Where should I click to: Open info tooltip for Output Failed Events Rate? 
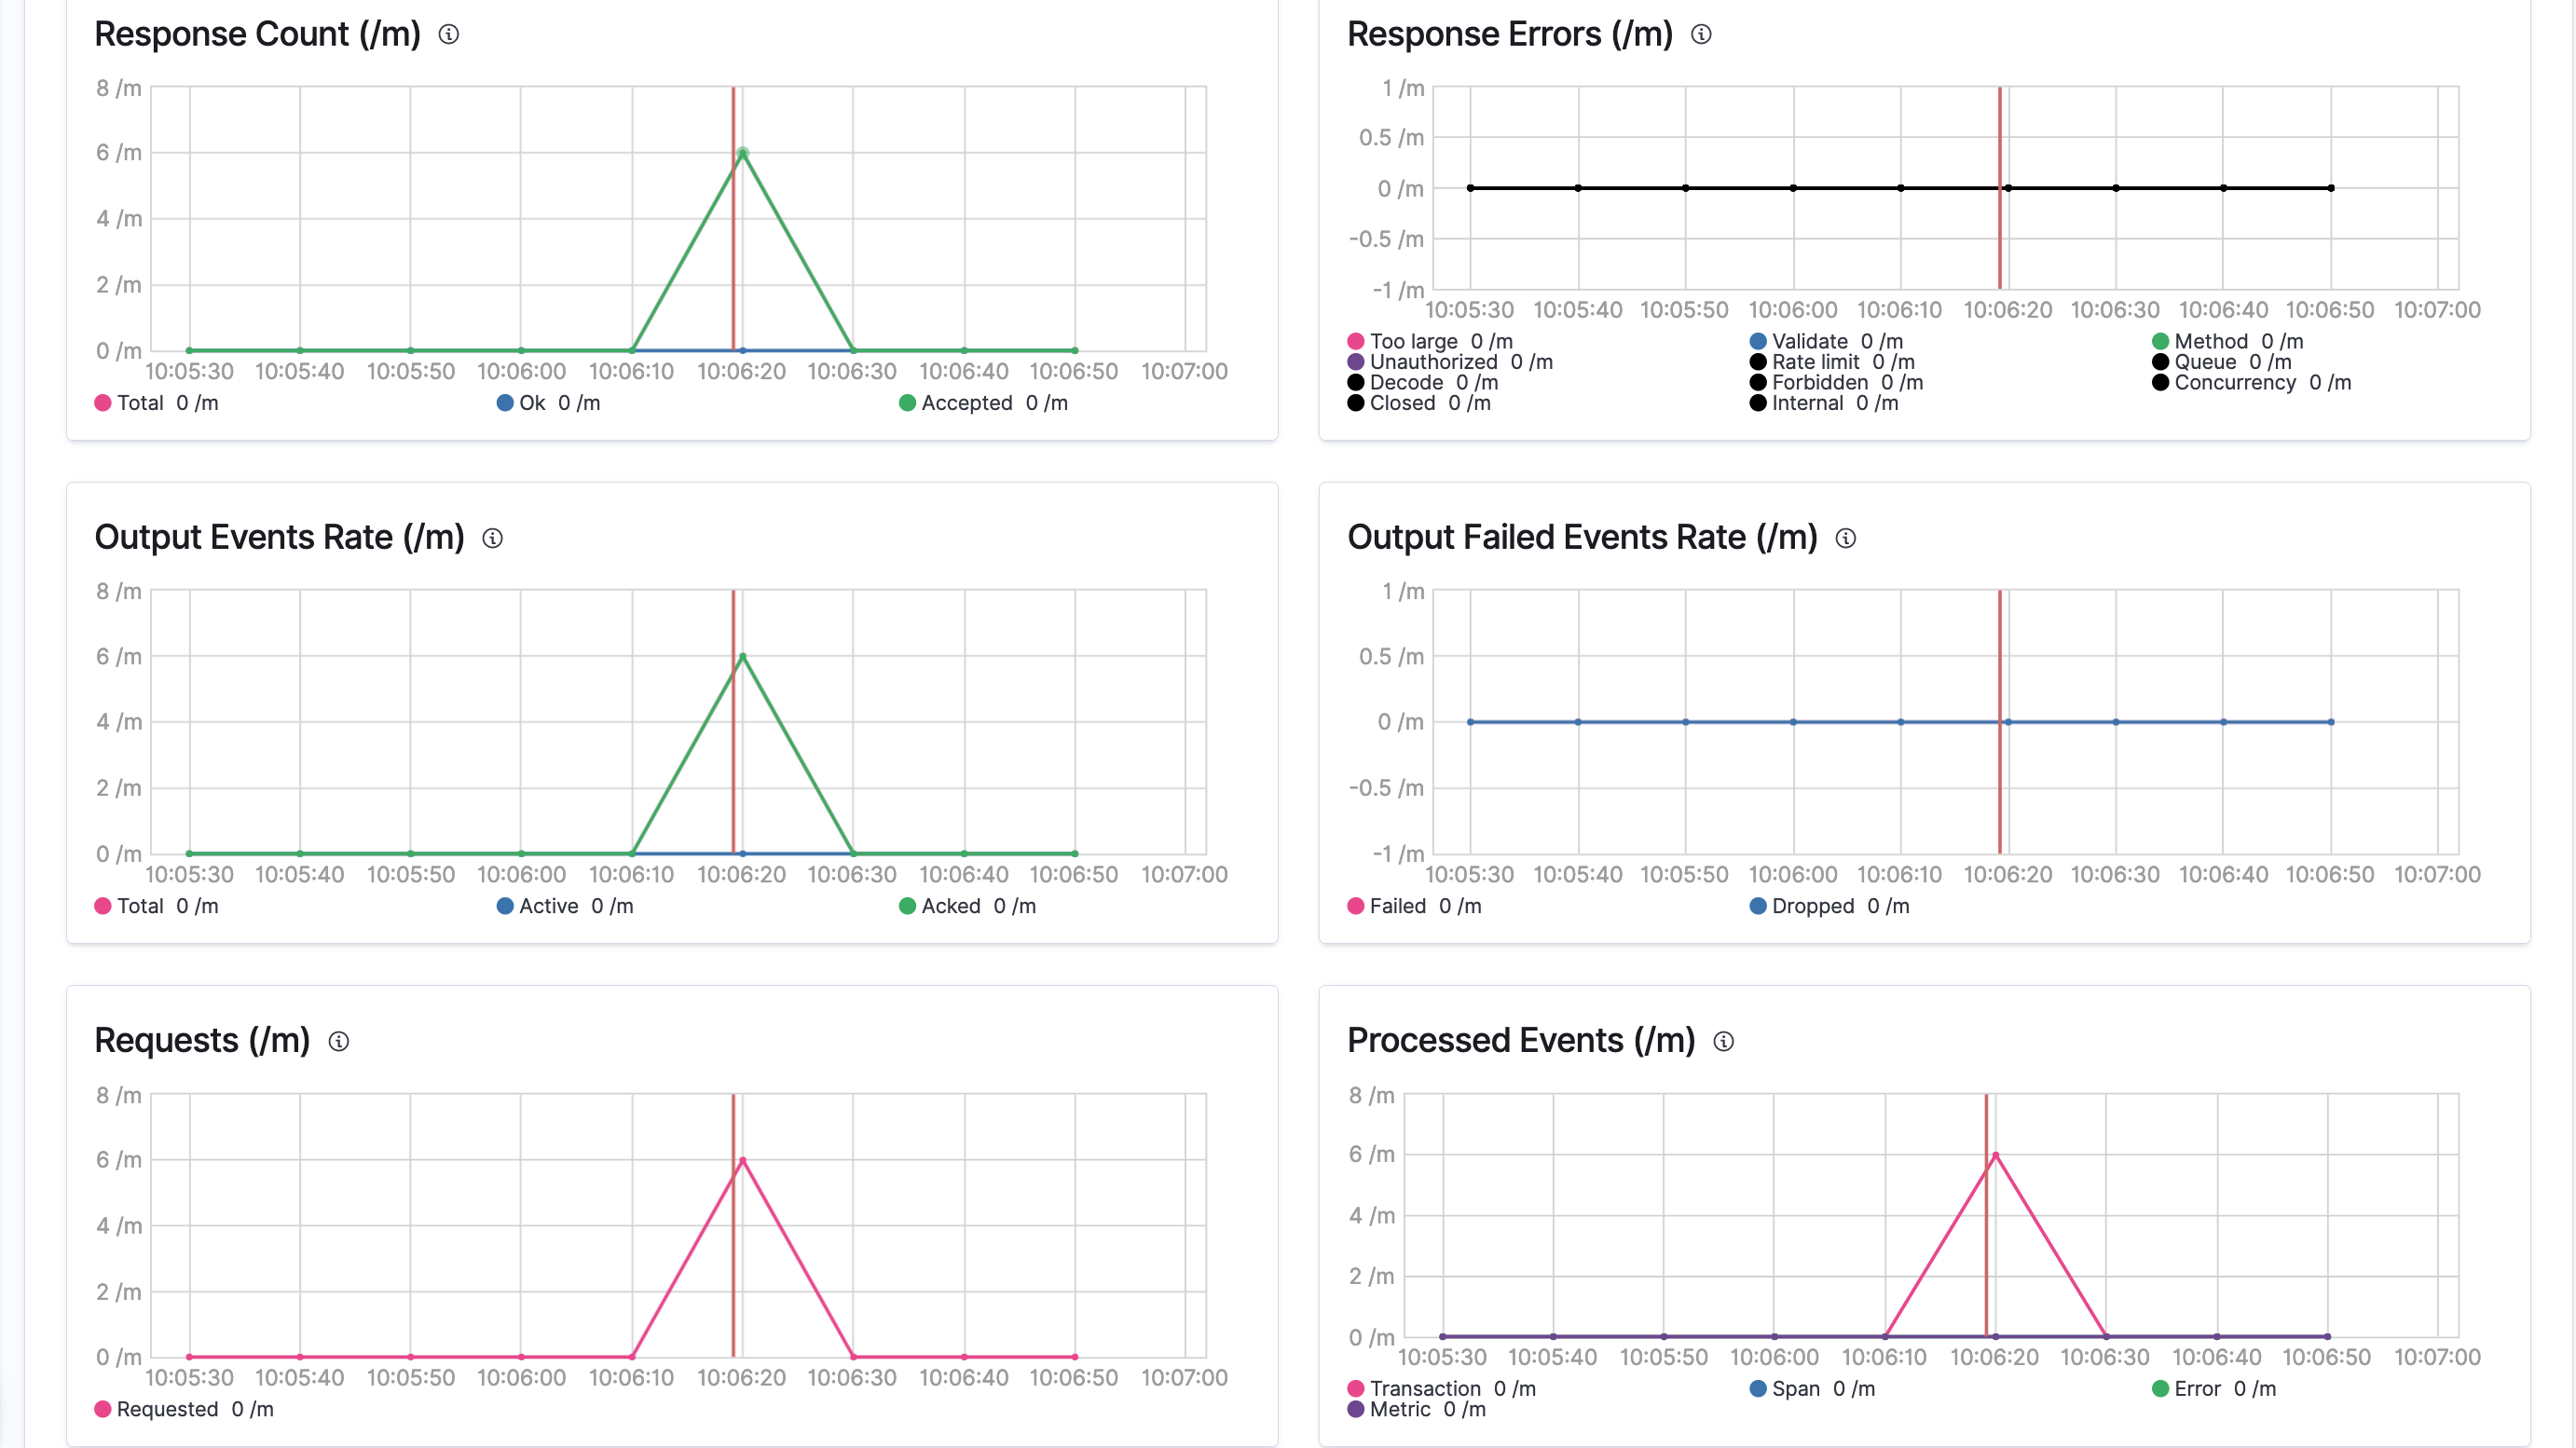tap(1846, 538)
